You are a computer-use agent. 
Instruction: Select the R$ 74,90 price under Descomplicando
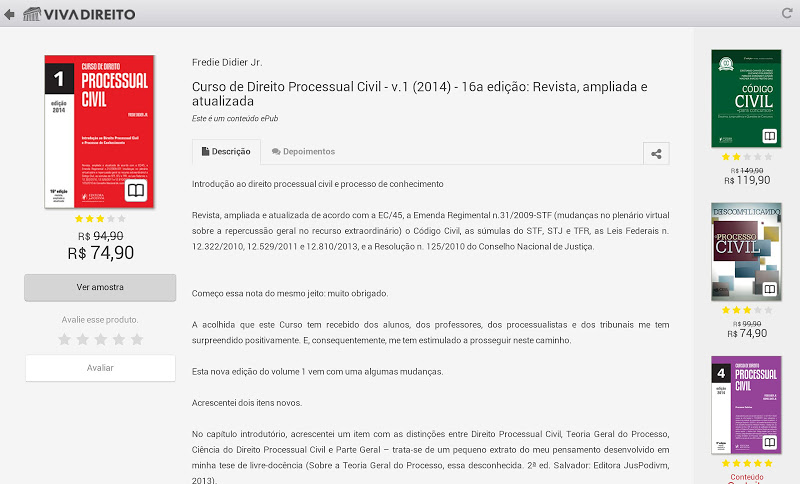[x=747, y=333]
